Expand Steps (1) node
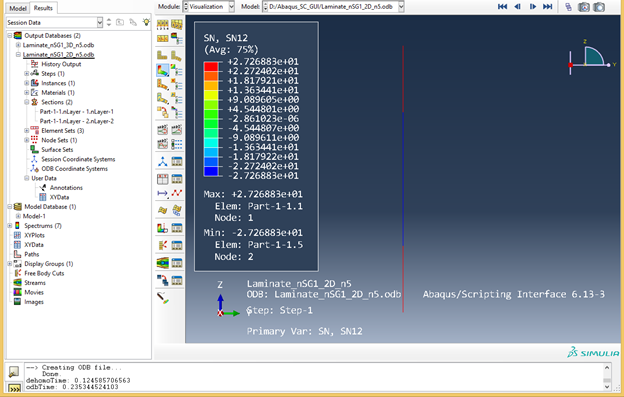 pos(26,74)
